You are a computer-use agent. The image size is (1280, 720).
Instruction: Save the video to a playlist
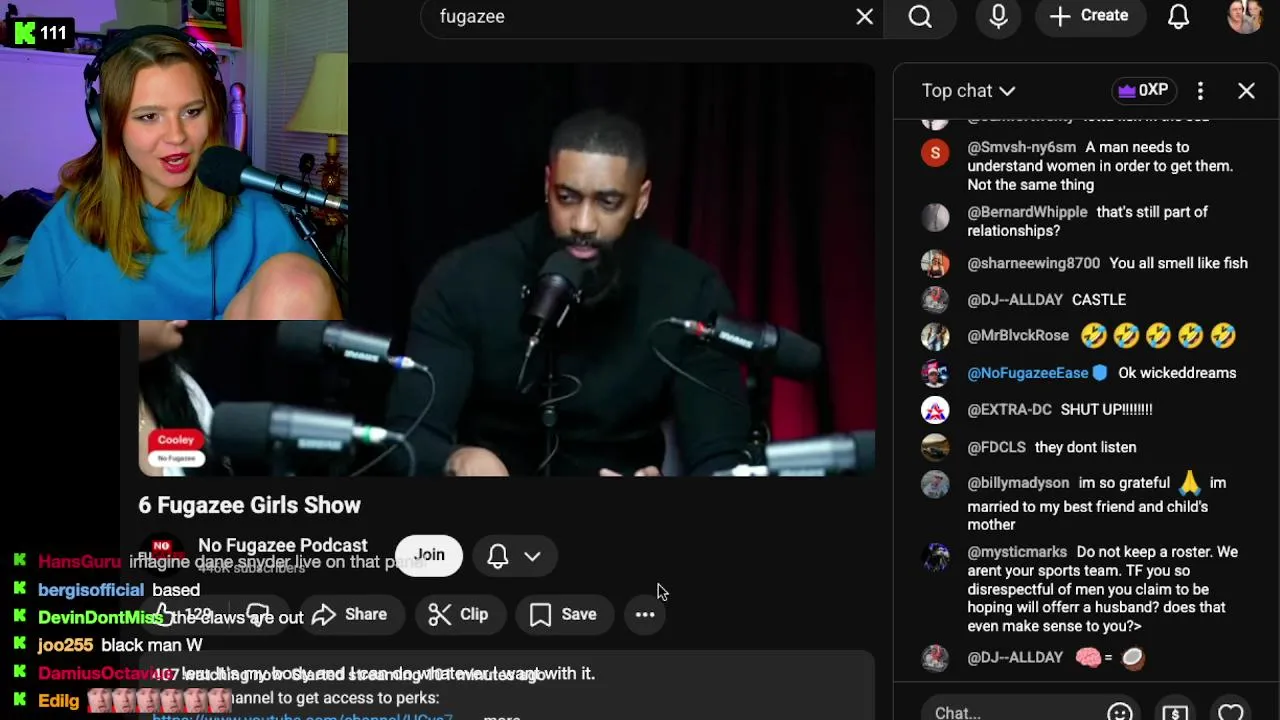coord(563,615)
